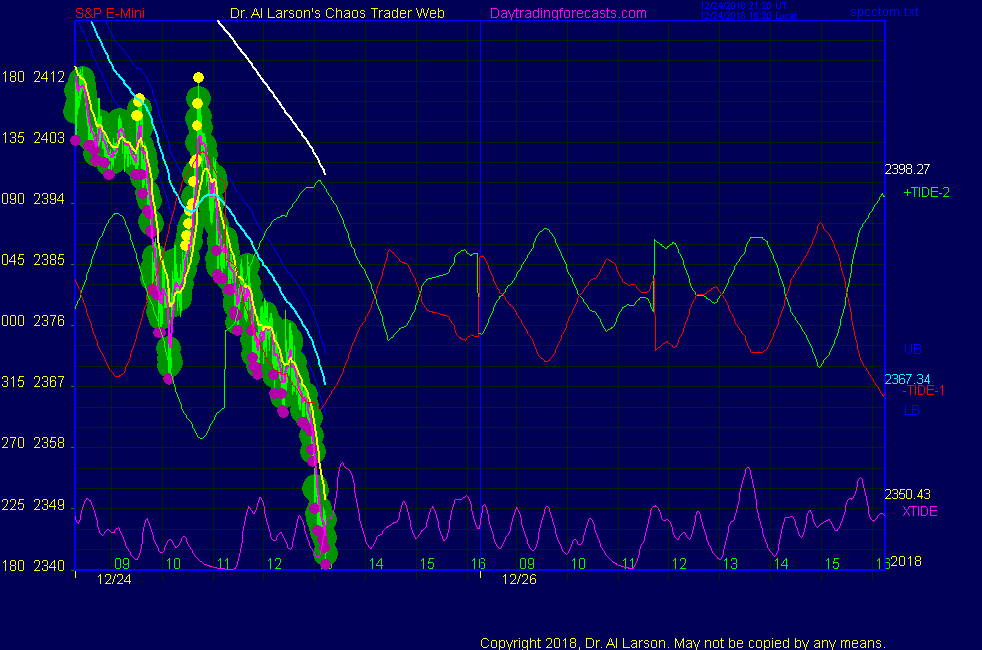Screen dimensions: 982x650
Task: Click the 2350.43 price value
Action: click(x=907, y=494)
